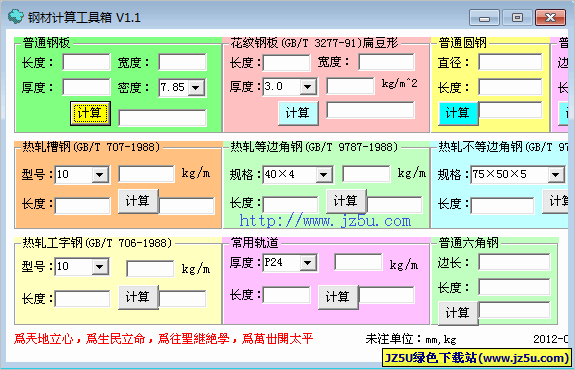Click 普通六角钢 result output field
This screenshot has width=575, height=370.
[x=514, y=311]
